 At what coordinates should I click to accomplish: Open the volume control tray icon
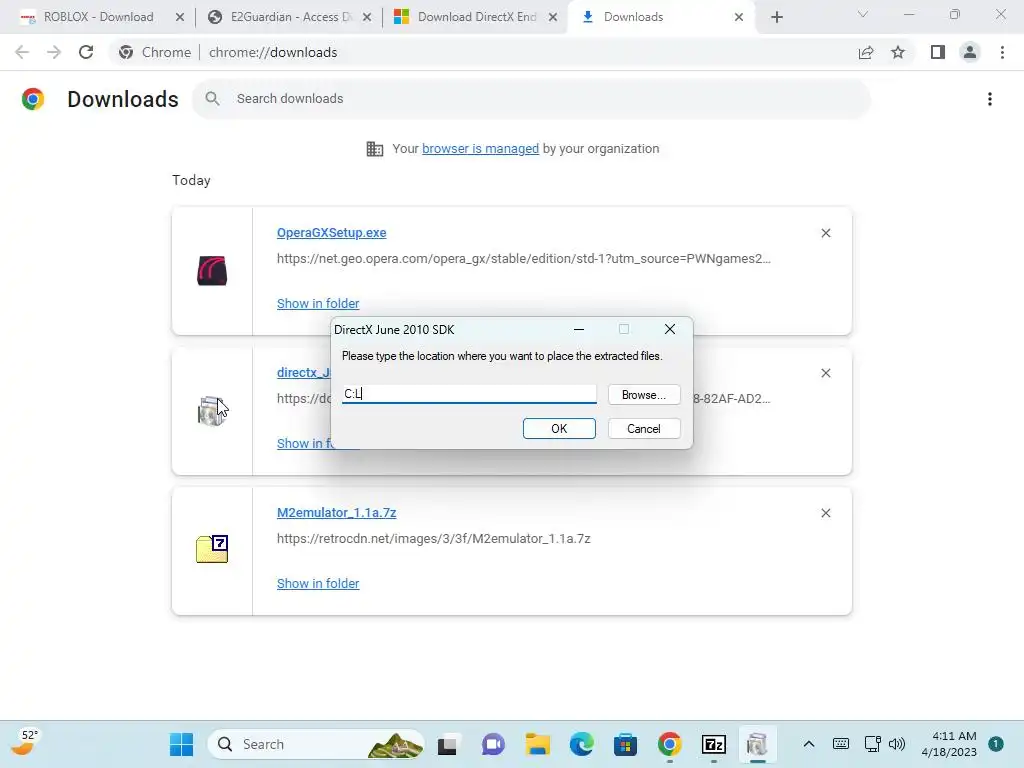click(897, 744)
